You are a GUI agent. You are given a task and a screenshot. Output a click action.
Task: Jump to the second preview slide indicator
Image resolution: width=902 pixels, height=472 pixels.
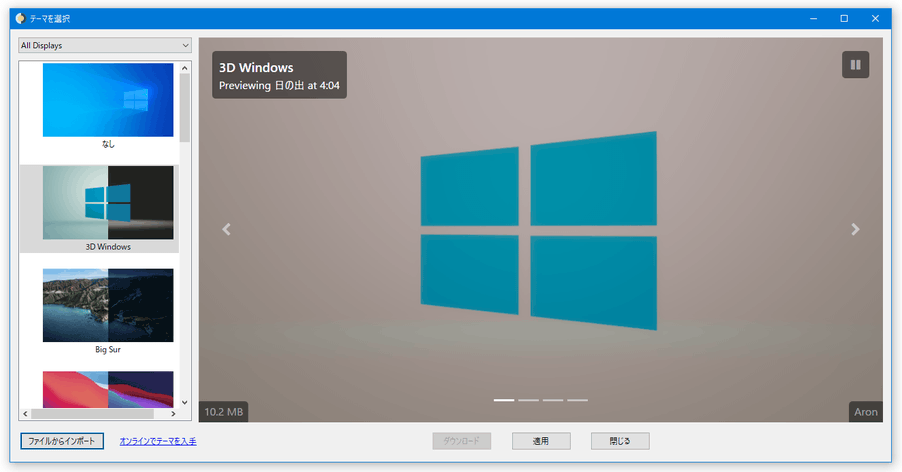click(x=528, y=400)
